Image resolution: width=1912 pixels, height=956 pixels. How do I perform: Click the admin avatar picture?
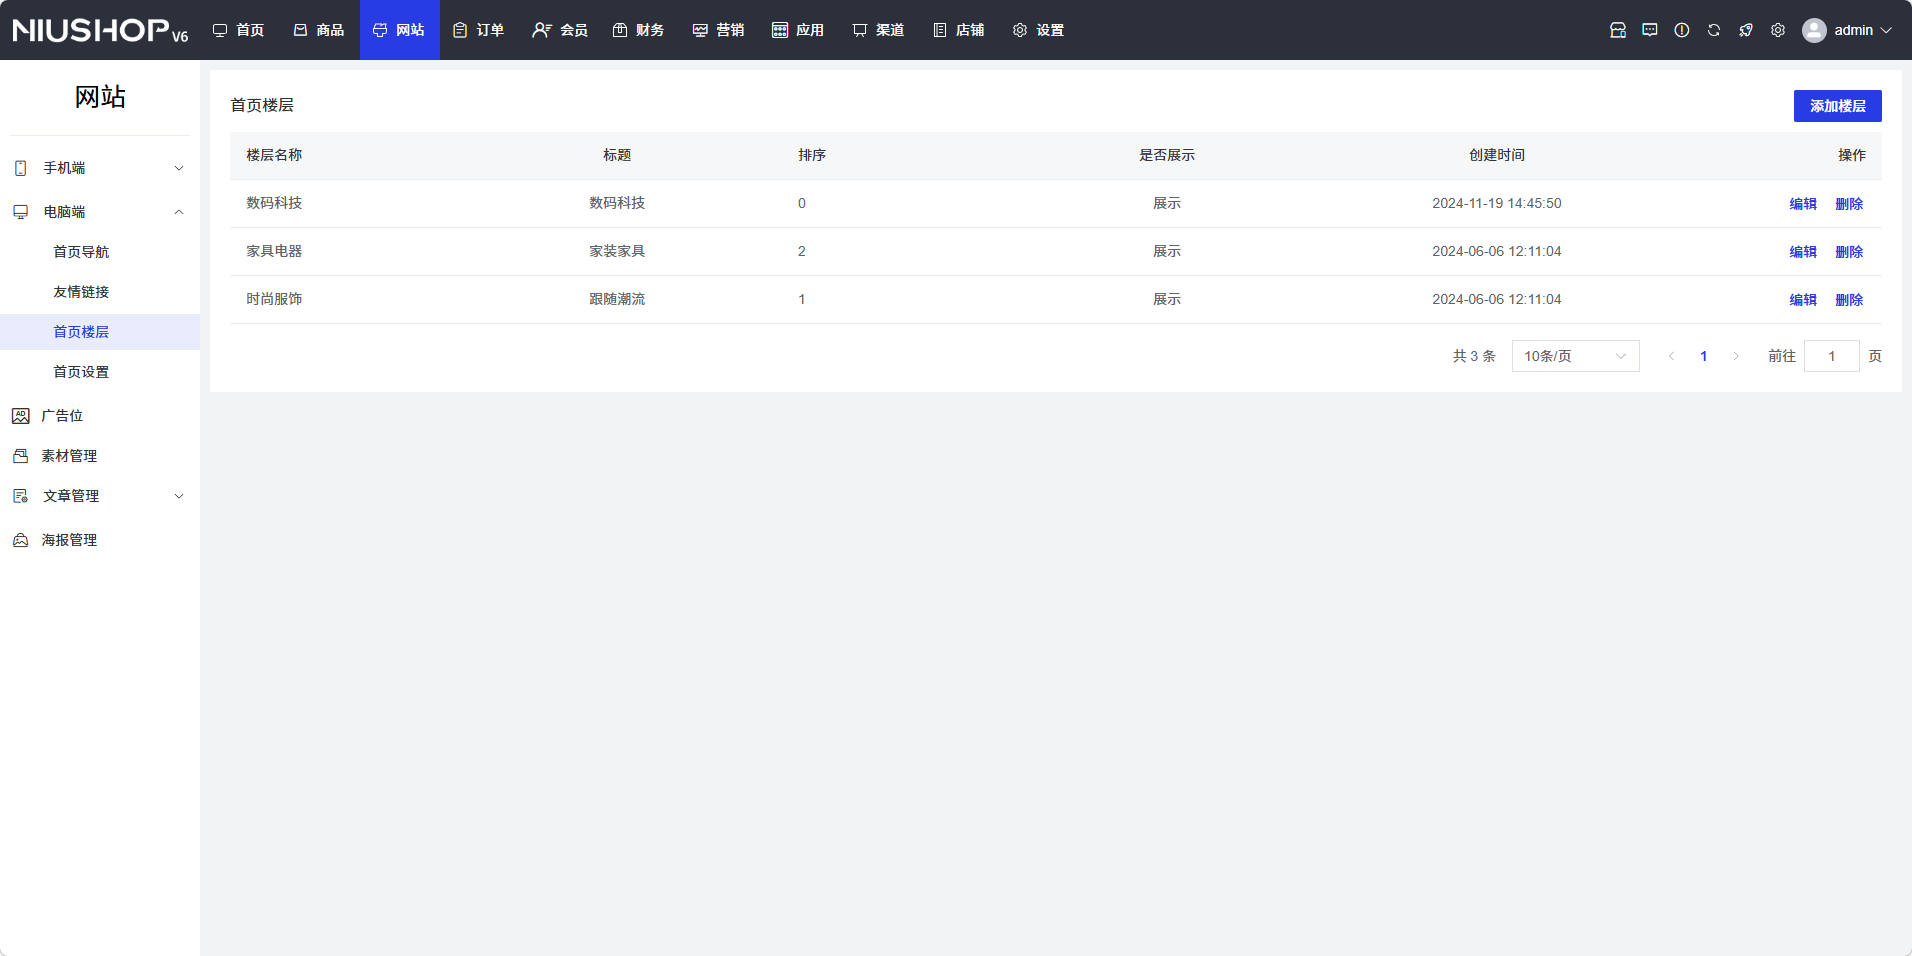coord(1813,30)
